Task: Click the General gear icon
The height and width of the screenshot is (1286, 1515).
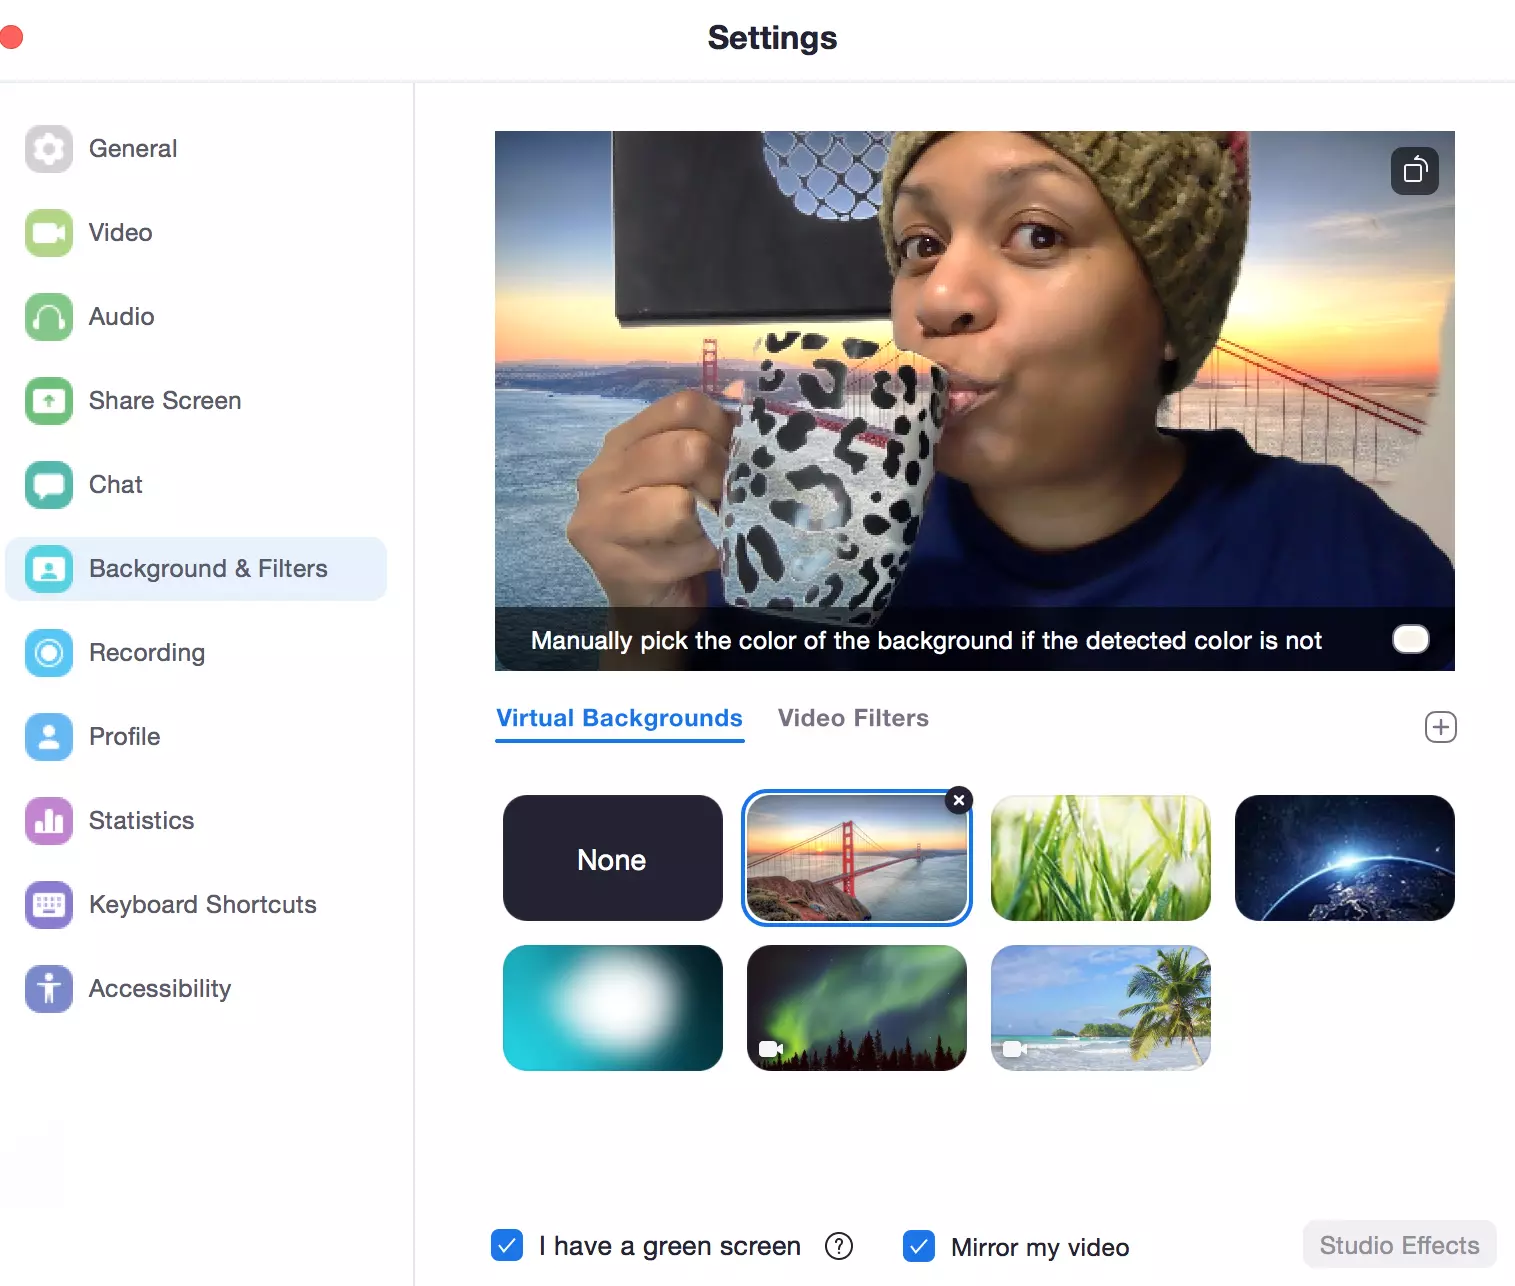Action: [49, 149]
